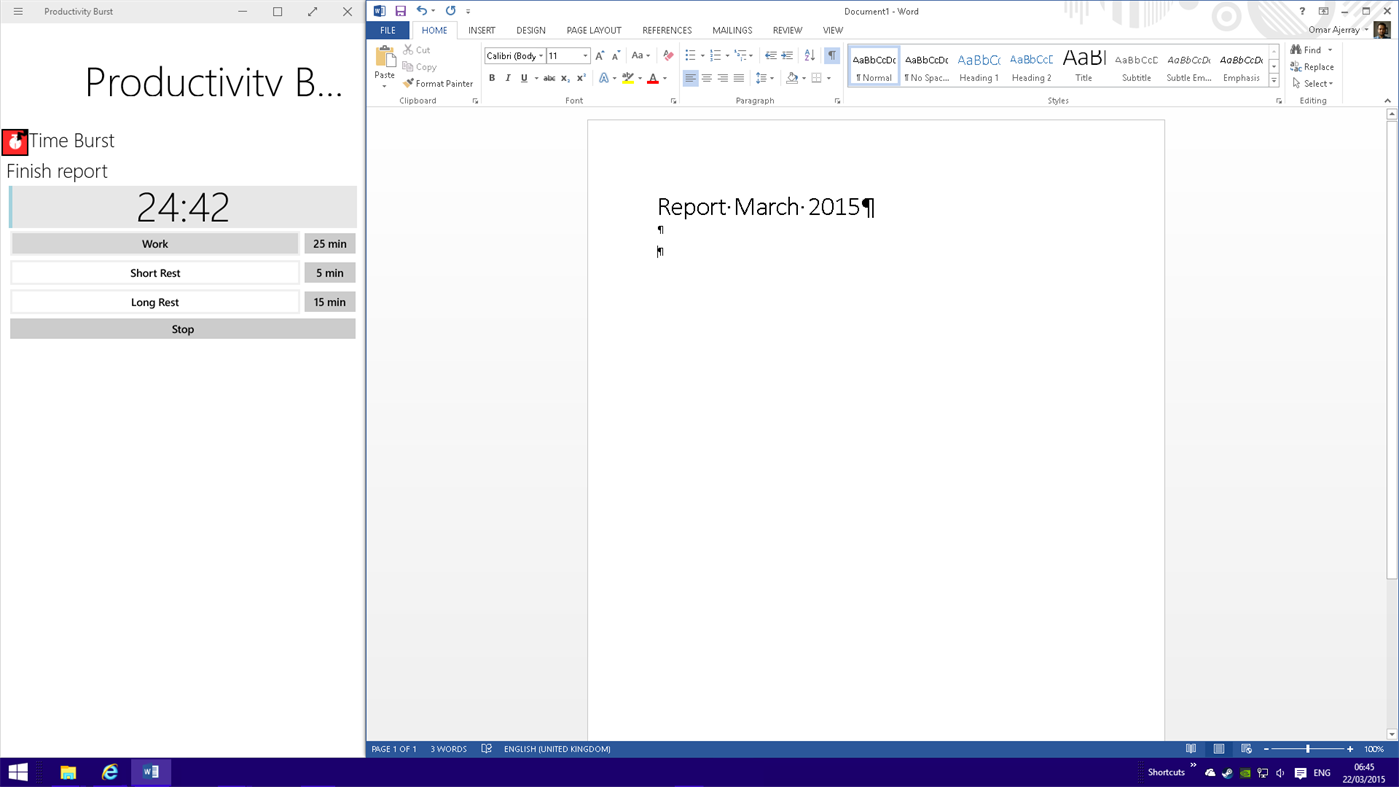Open the font size dropdown
The width and height of the screenshot is (1399, 787).
coord(585,55)
